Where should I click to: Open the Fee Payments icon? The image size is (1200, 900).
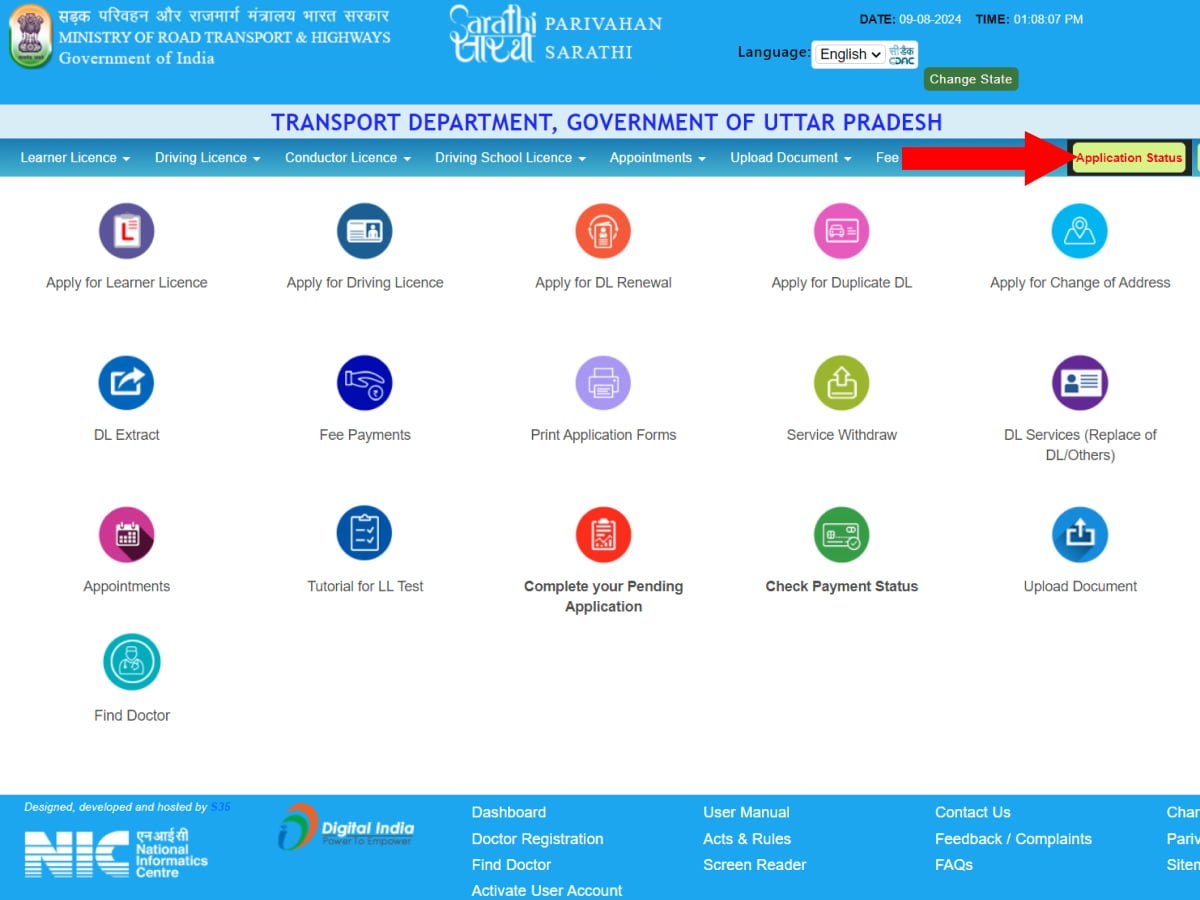click(364, 383)
